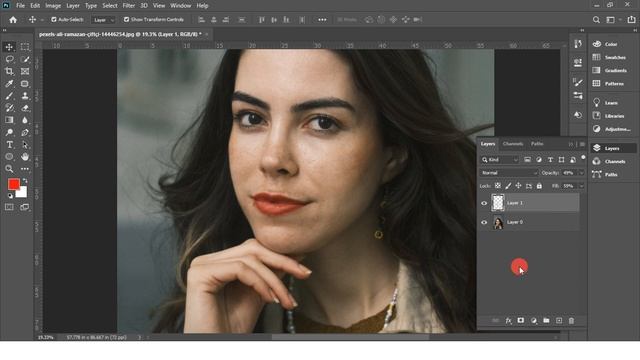This screenshot has height=360, width=640.
Task: Select the Hand tool
Action: pos(25,157)
